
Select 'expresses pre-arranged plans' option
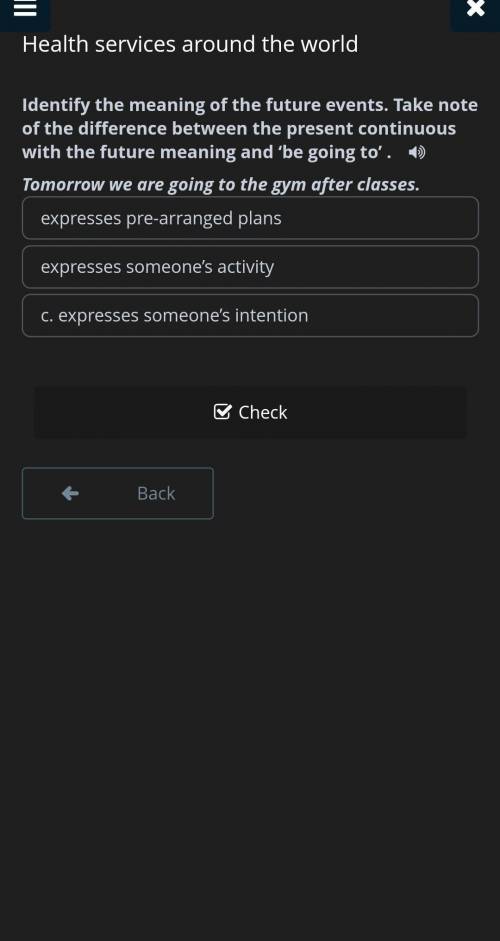[x=250, y=218]
